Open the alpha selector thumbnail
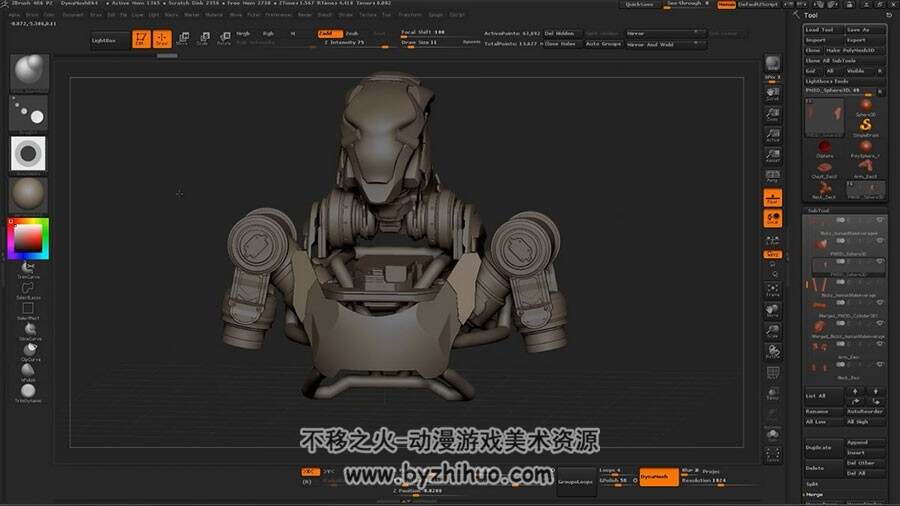Image resolution: width=900 pixels, height=506 pixels. [x=28, y=154]
